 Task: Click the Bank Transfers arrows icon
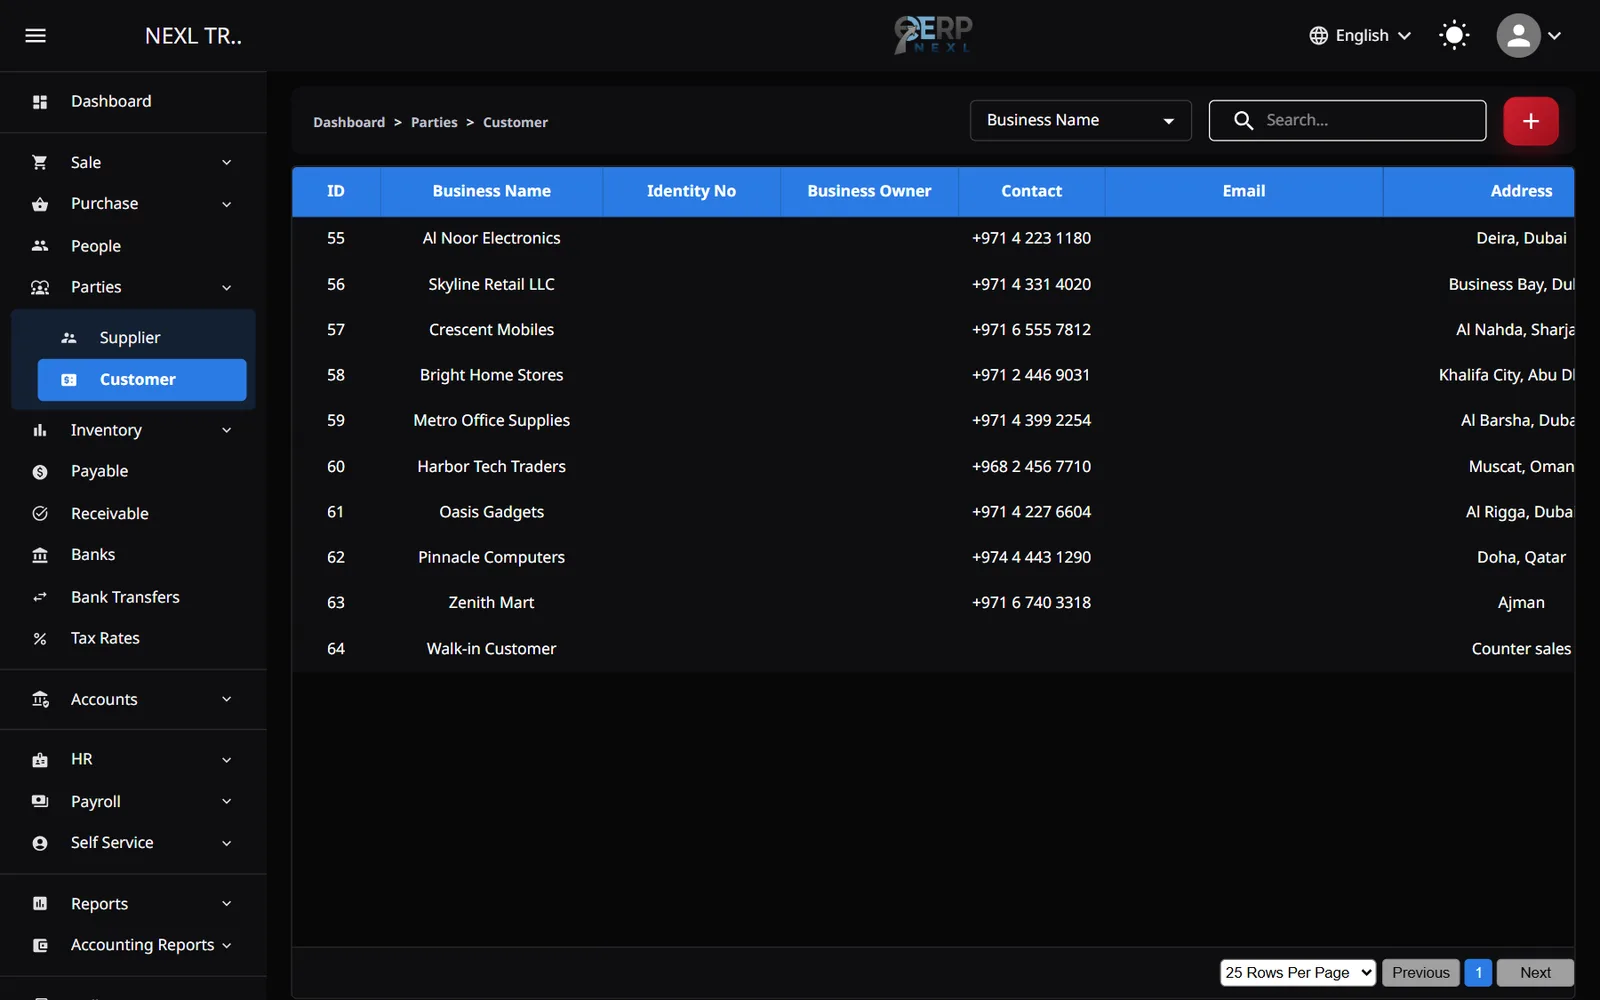40,597
